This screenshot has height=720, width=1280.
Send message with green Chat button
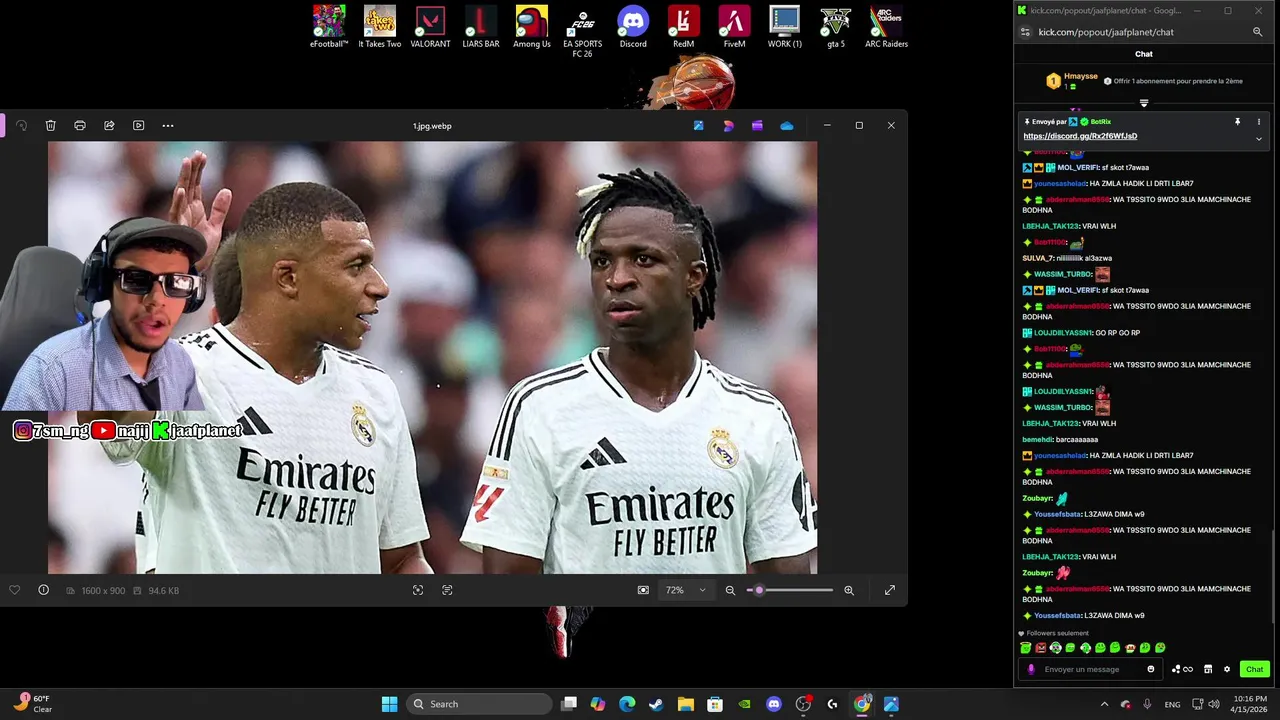pyautogui.click(x=1254, y=669)
